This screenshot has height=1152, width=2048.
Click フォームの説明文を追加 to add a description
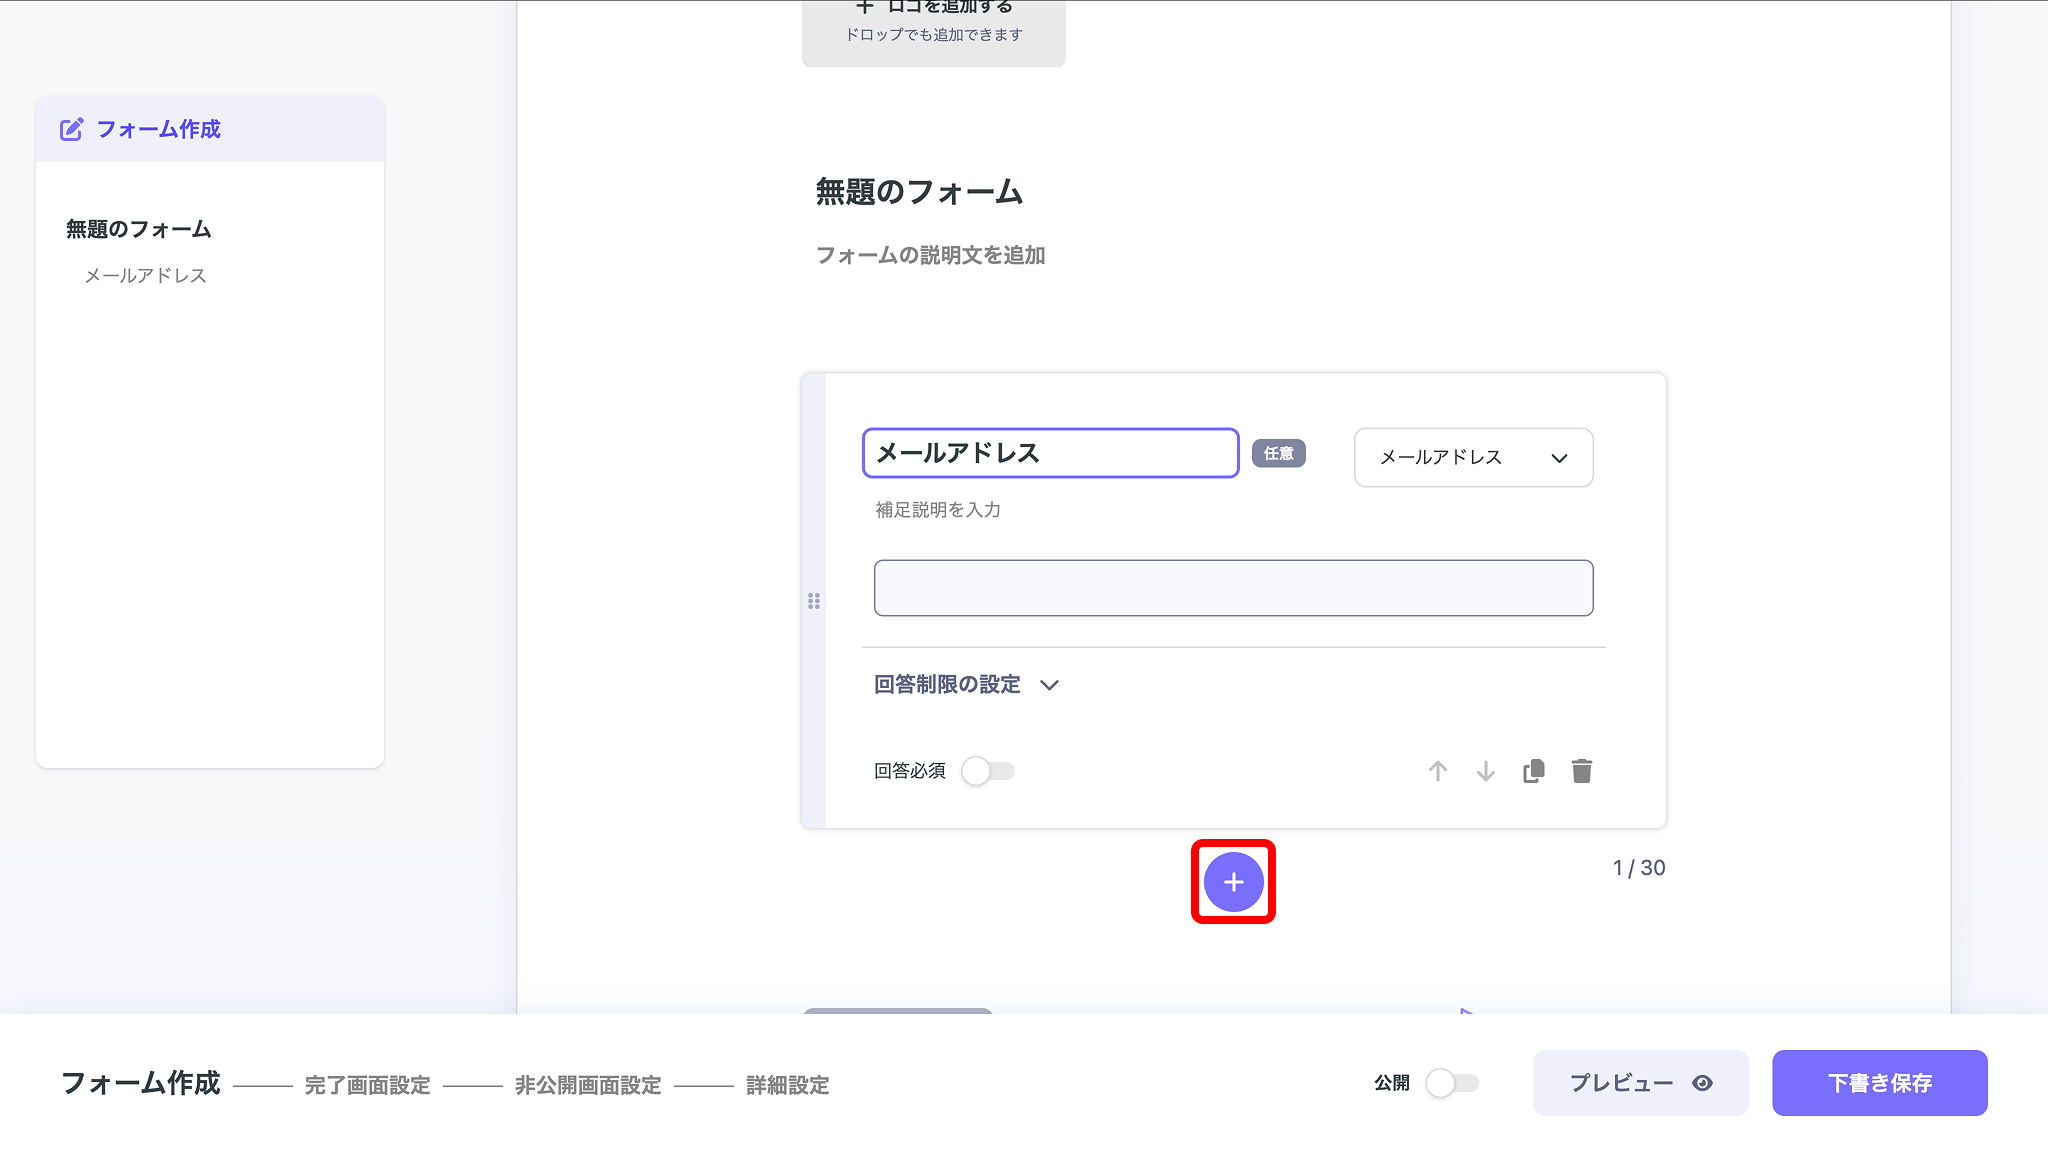tap(930, 256)
